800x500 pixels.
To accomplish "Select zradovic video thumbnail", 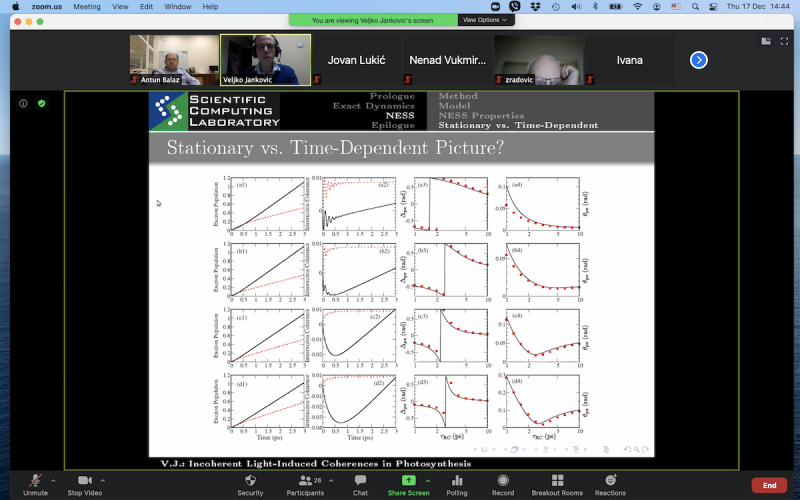I will click(x=538, y=60).
